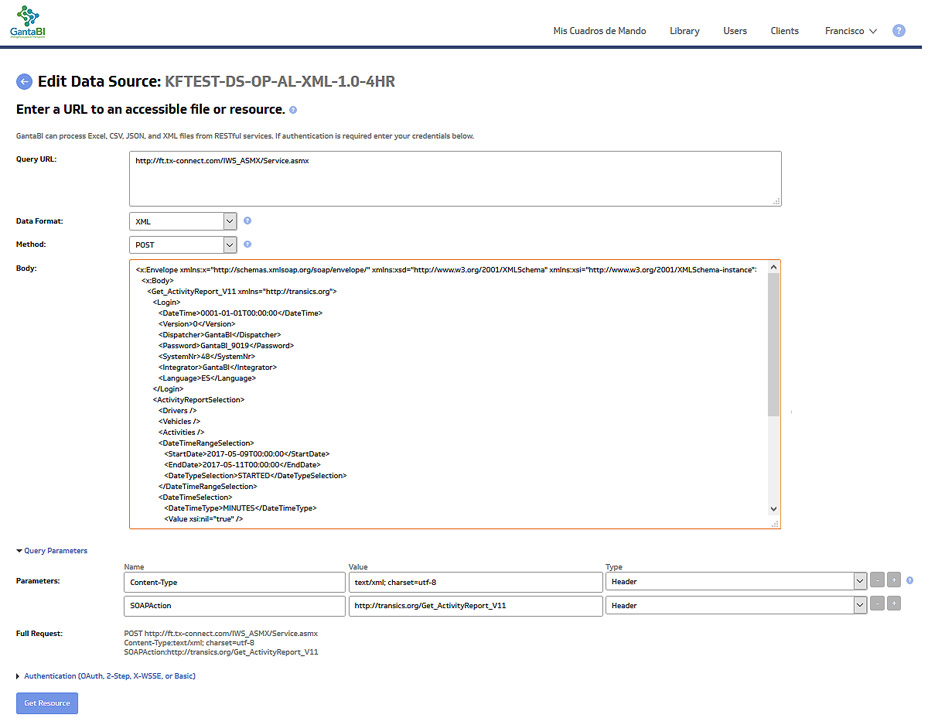Open the Library menu item
The image size is (945, 725).
pyautogui.click(x=685, y=31)
